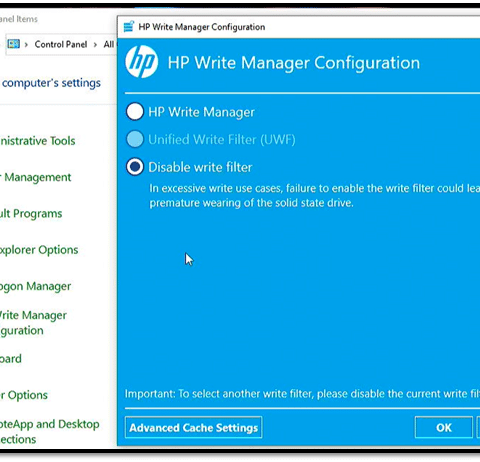Open Administrative Tools in Control Panel
The image size is (480, 462).
click(x=37, y=141)
